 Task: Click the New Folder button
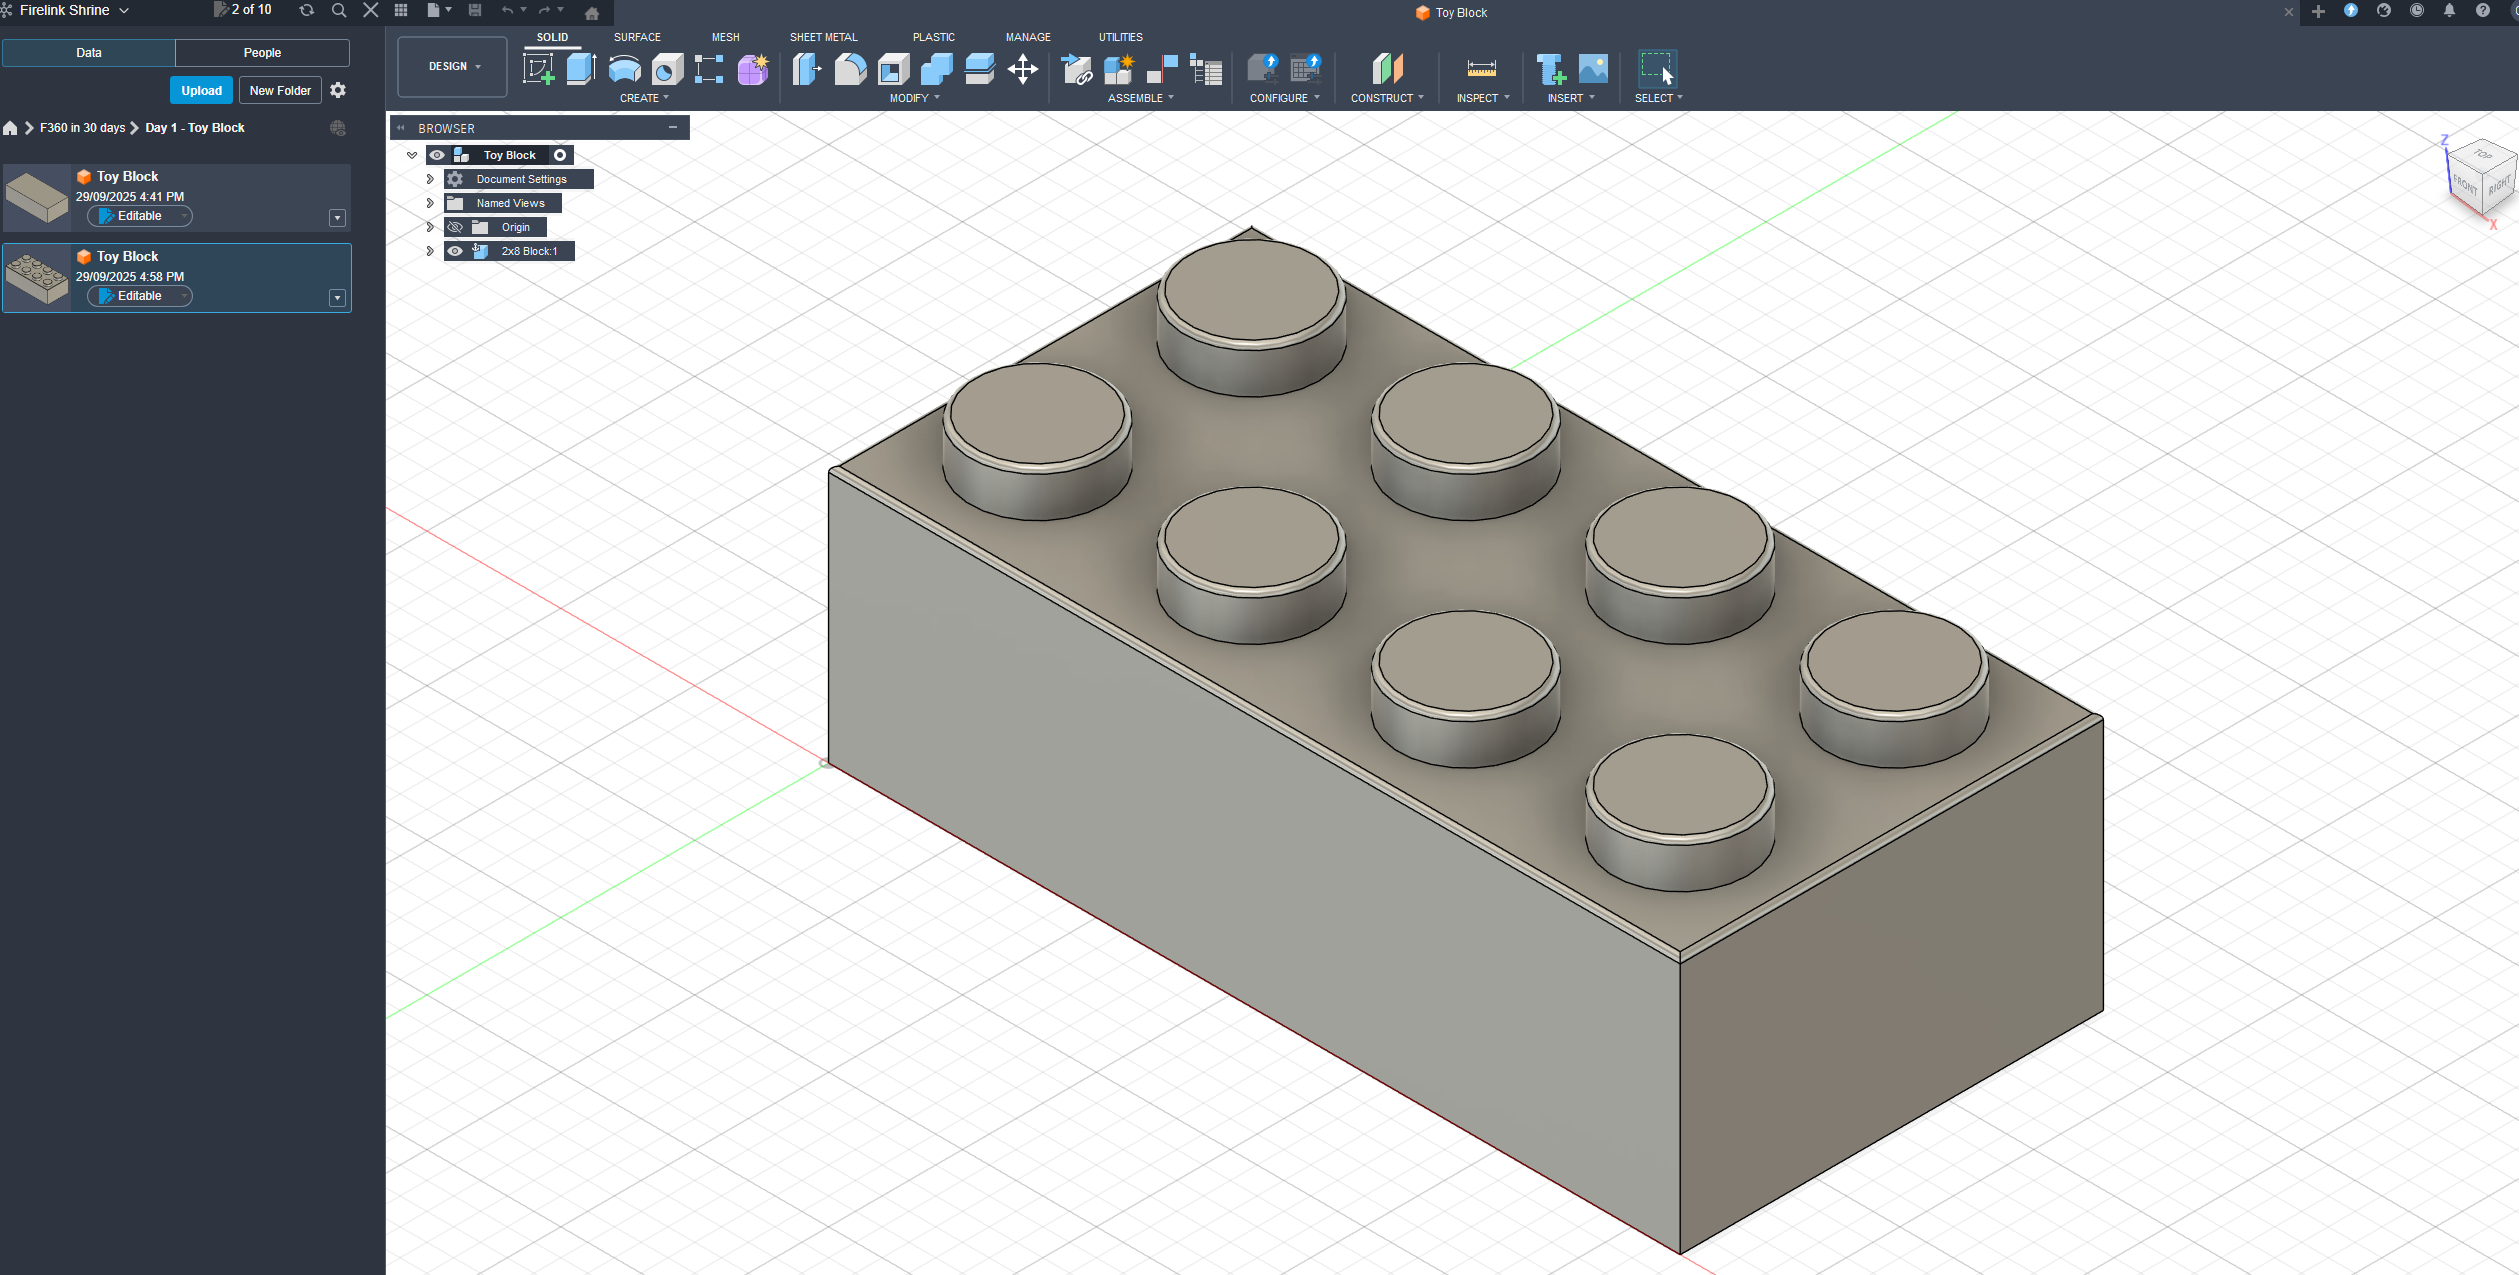(280, 90)
